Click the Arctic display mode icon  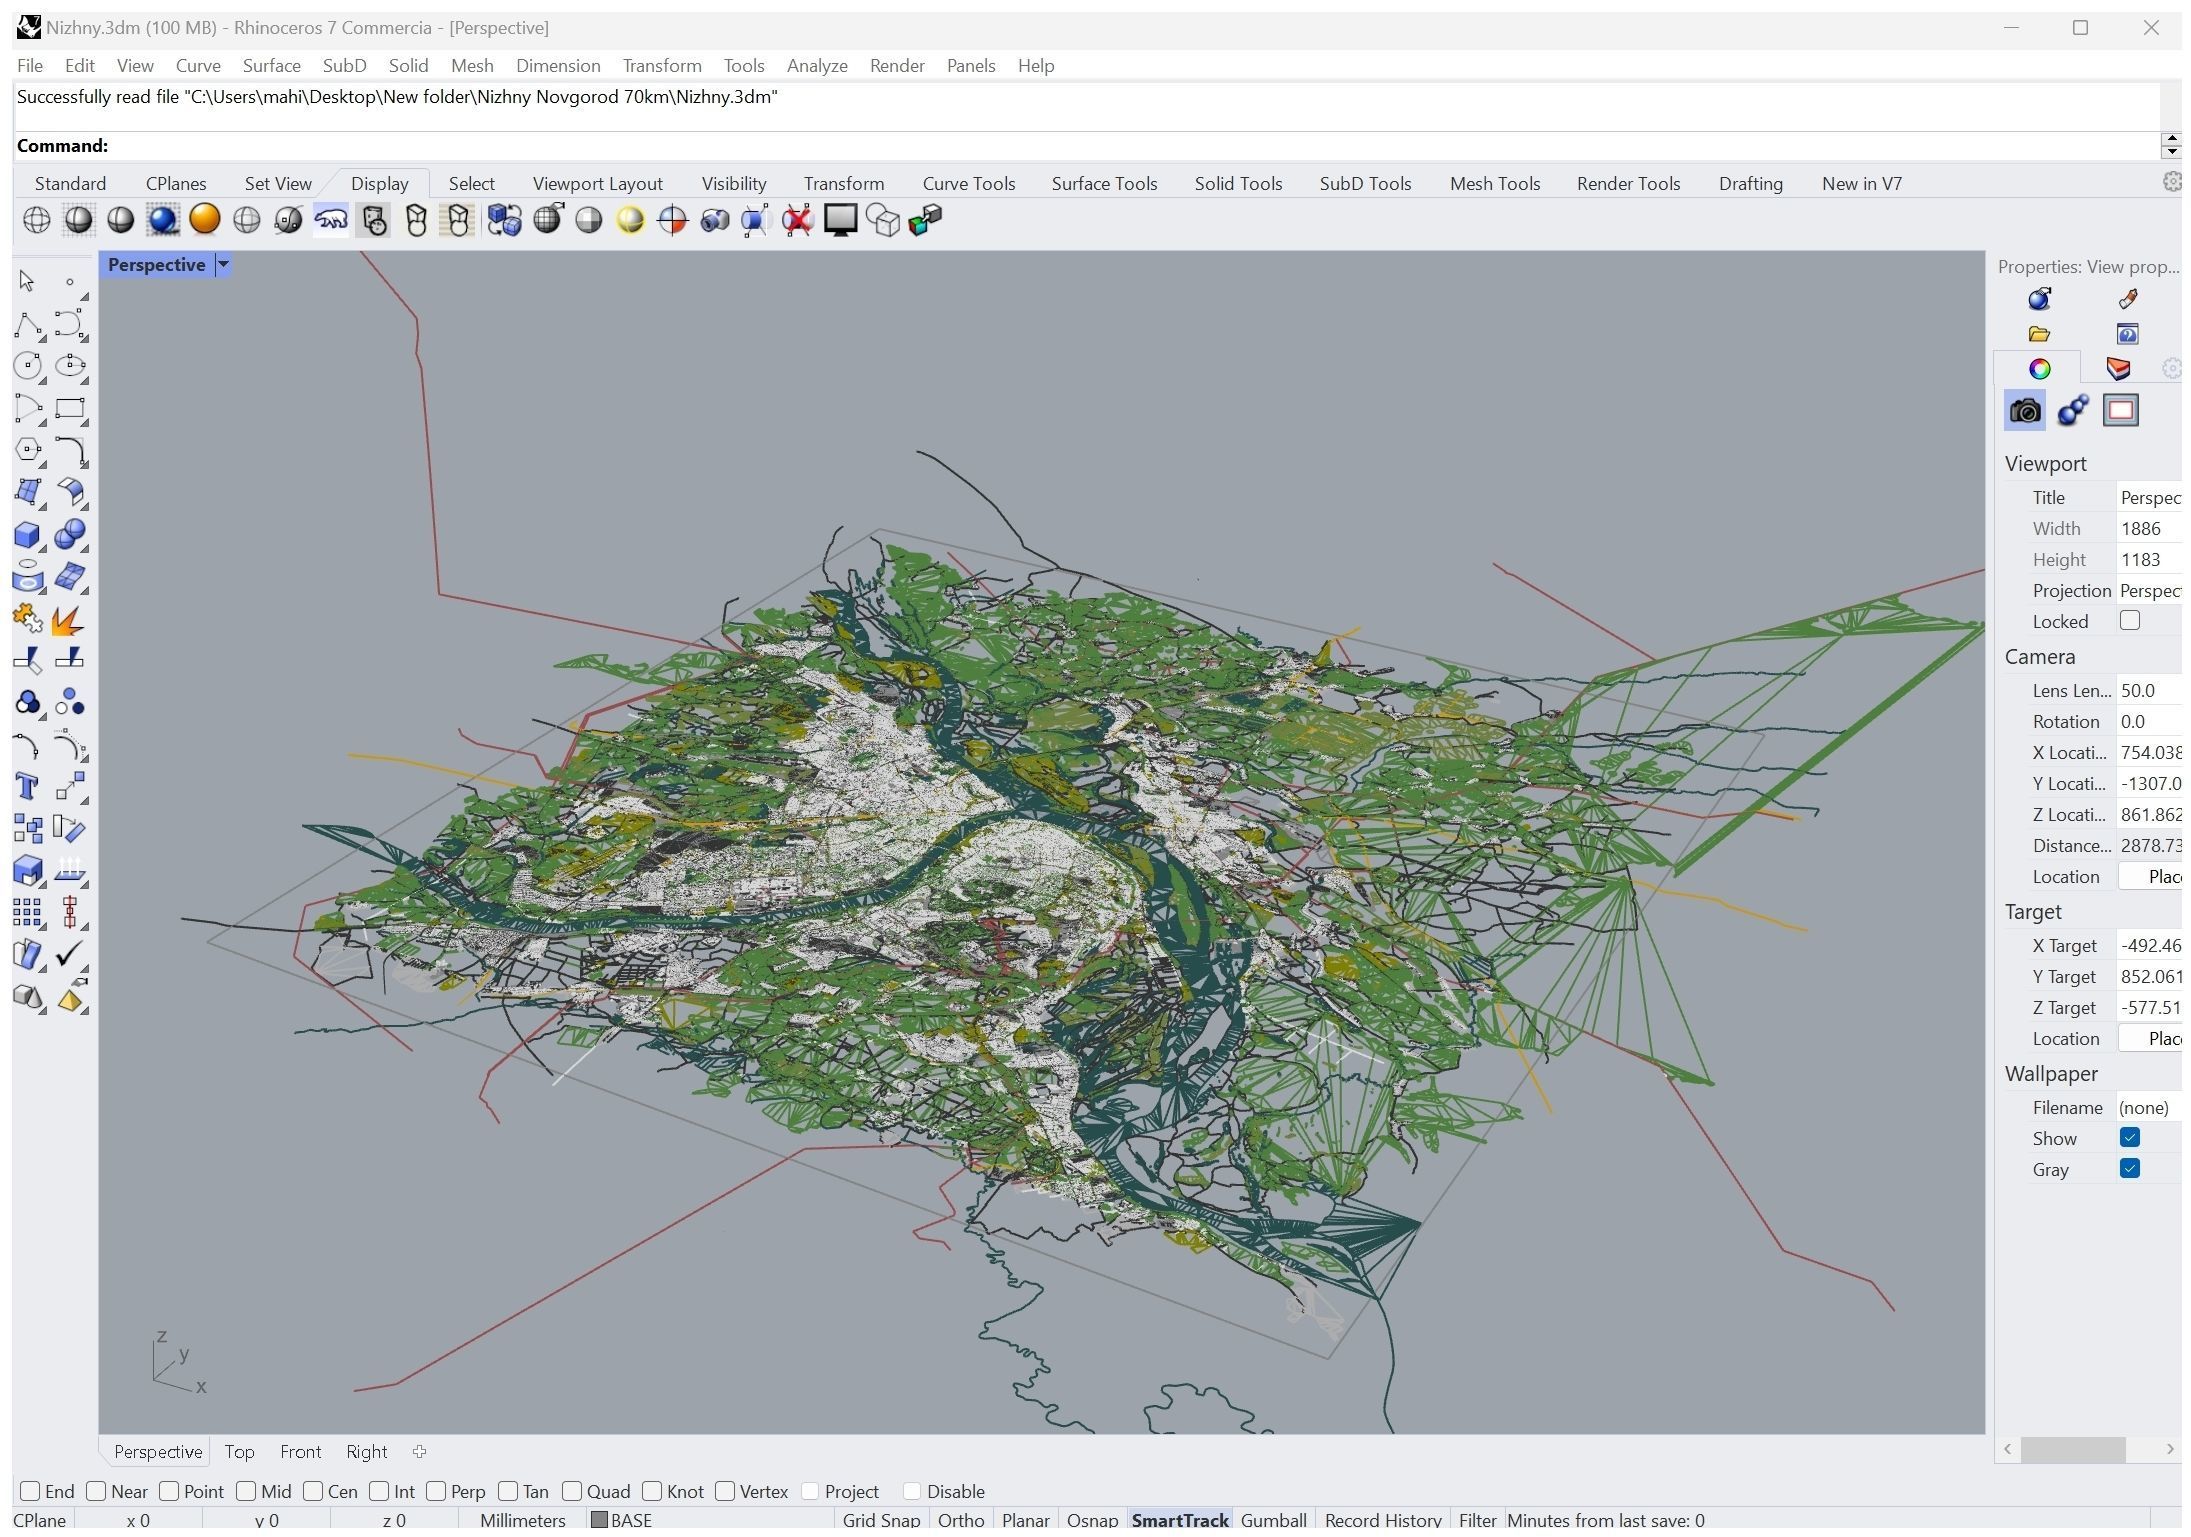[331, 220]
